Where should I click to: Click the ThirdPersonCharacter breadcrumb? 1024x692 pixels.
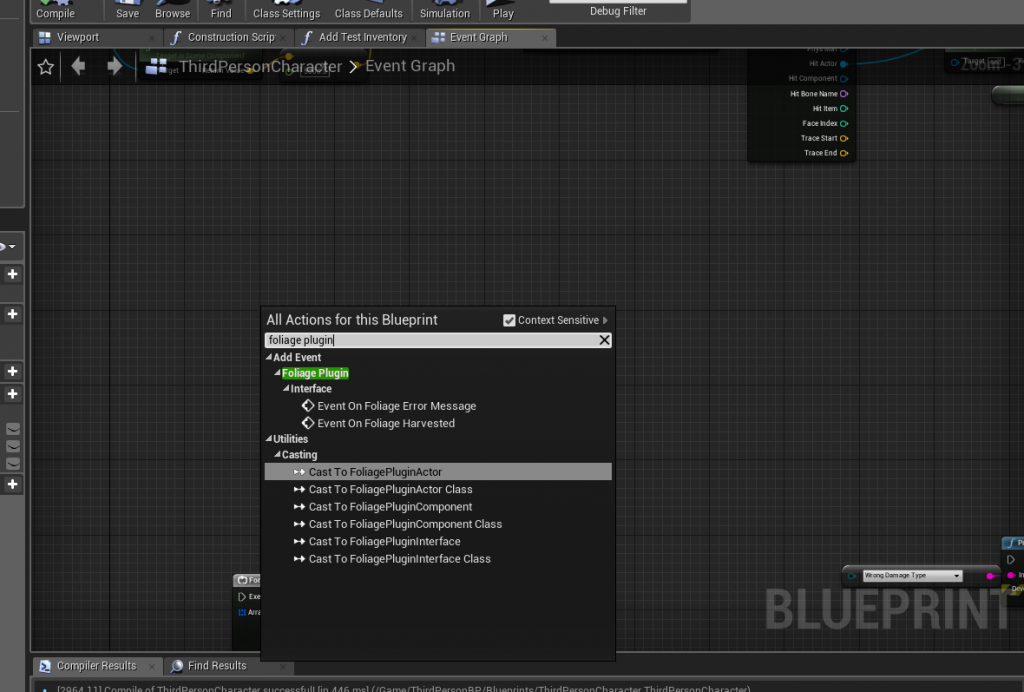(260, 67)
